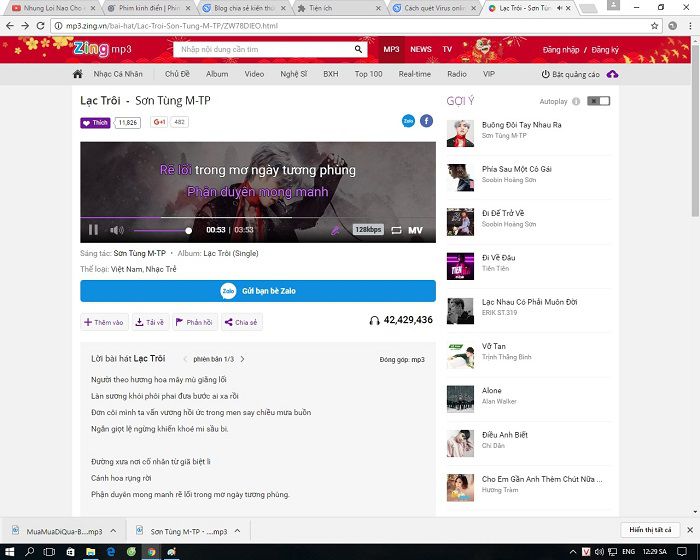The height and width of the screenshot is (560, 700).
Task: Switch to Blog chia sẻ kiến thức tab
Action: [x=244, y=8]
